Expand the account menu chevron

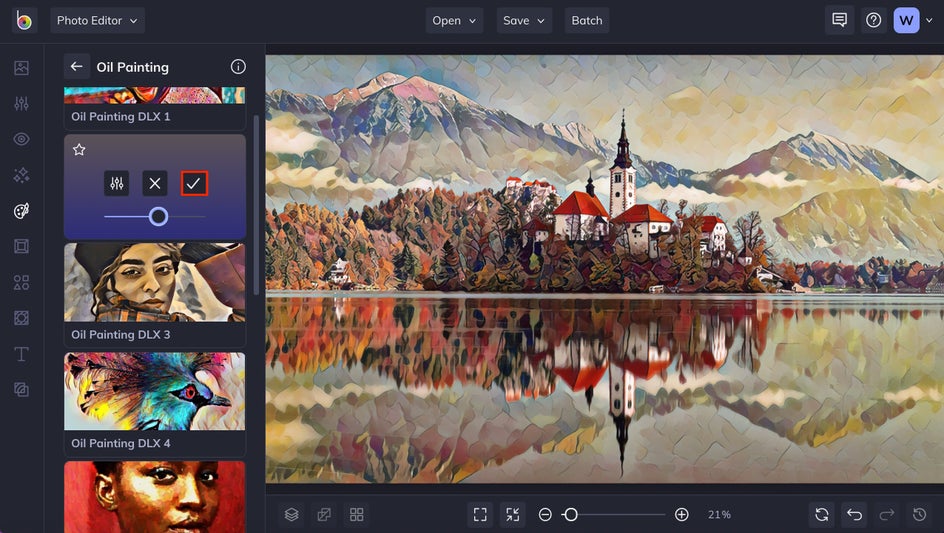point(929,20)
